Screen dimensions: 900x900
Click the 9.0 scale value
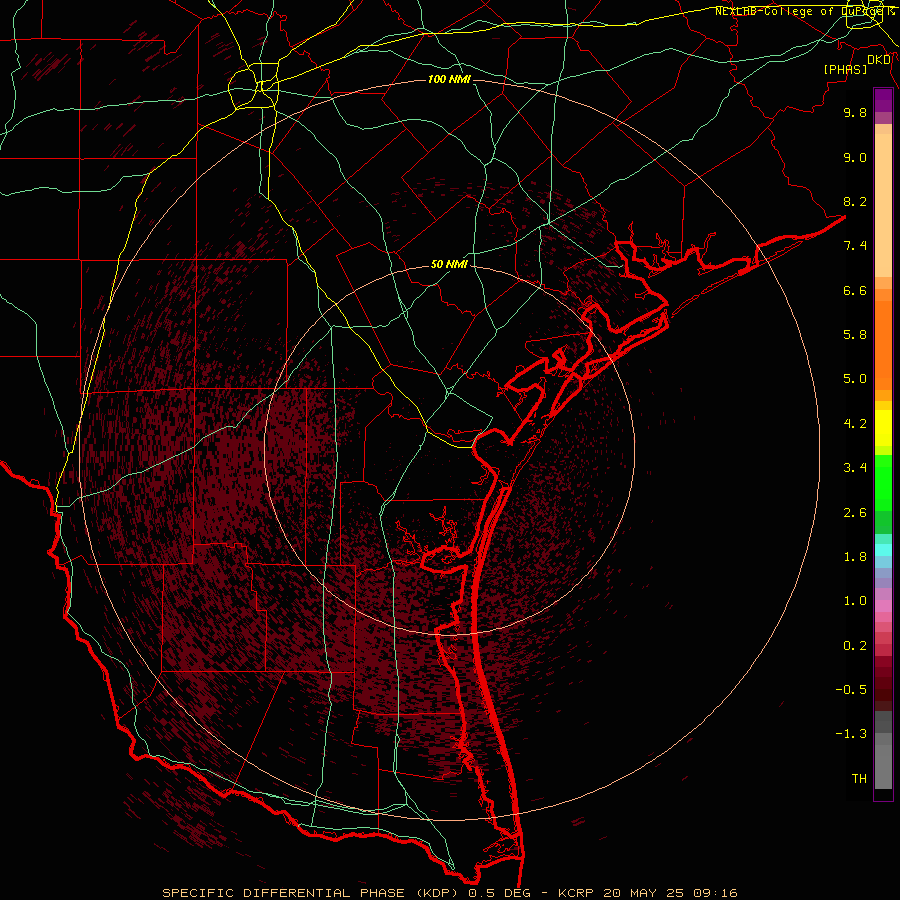click(x=855, y=157)
